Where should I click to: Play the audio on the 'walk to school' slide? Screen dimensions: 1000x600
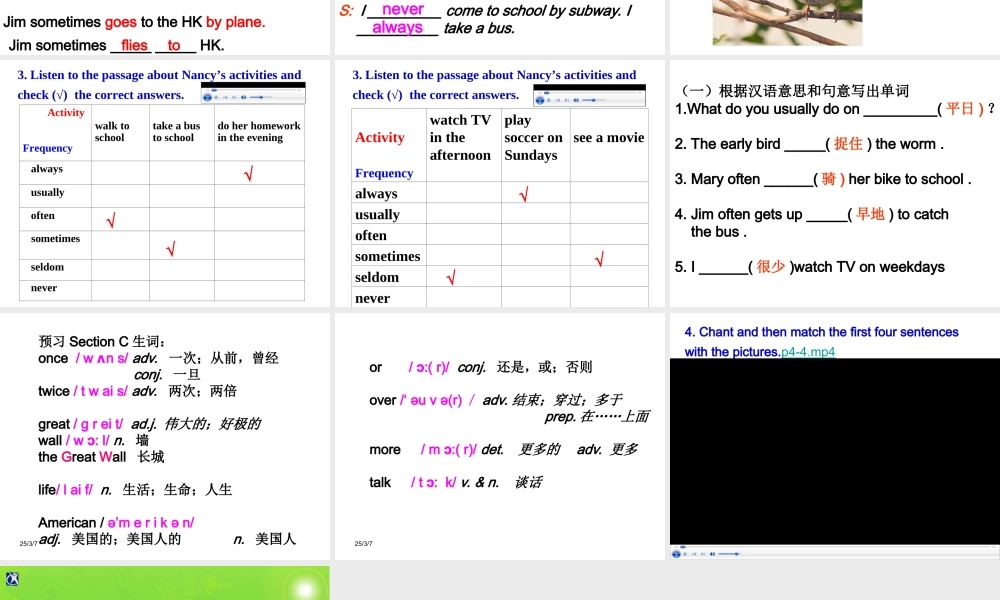point(207,97)
